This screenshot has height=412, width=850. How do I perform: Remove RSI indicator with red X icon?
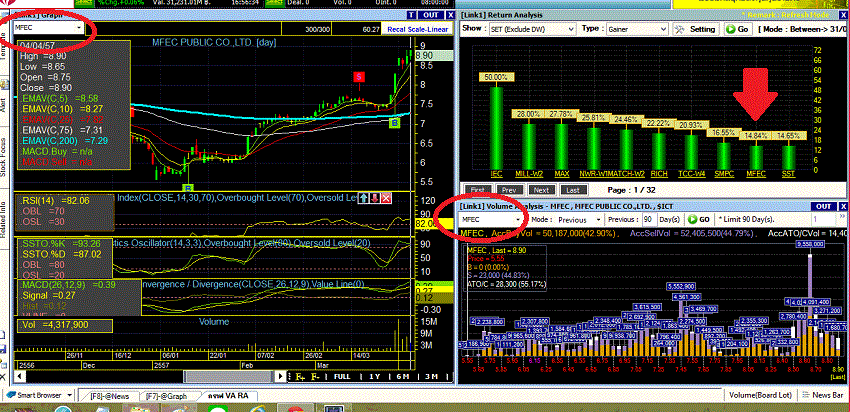tap(385, 199)
